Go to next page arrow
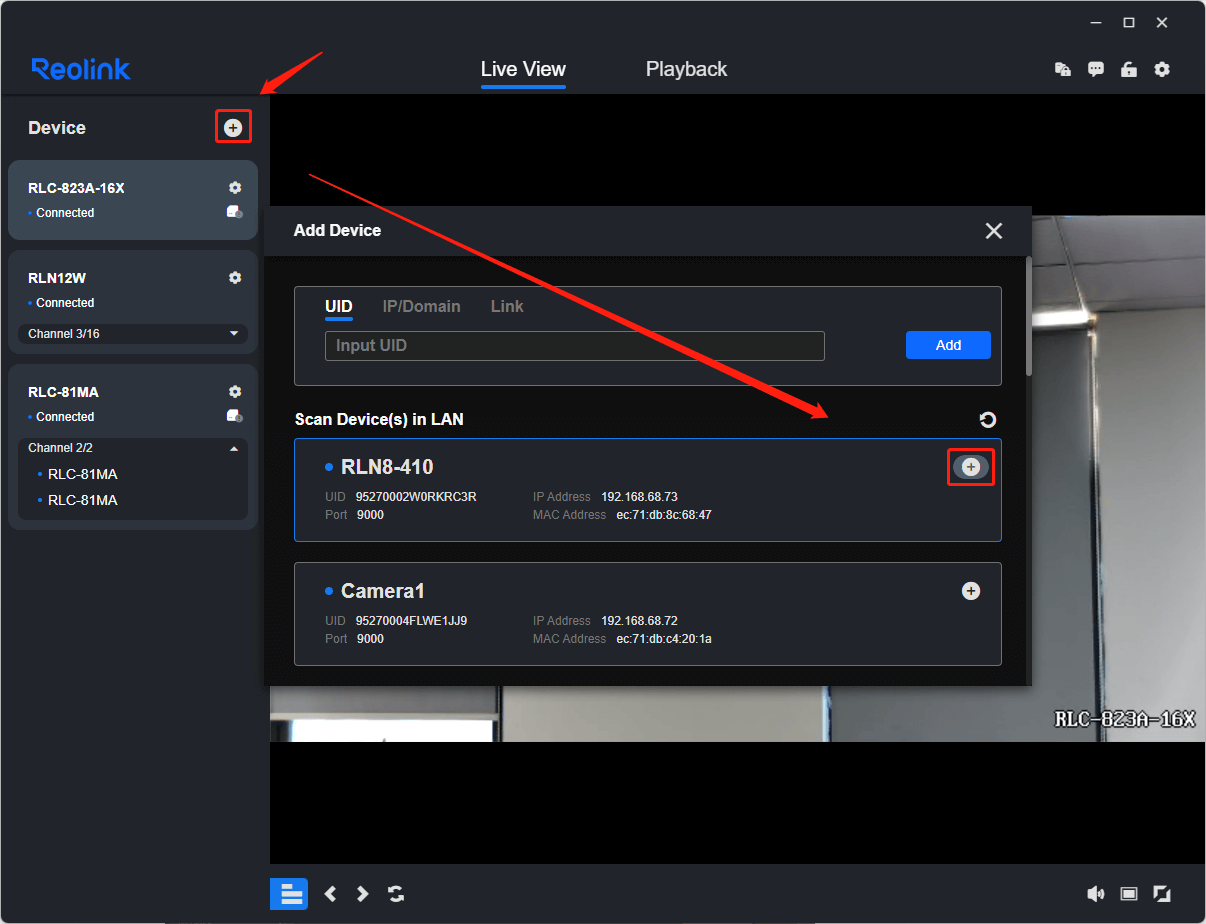Viewport: 1206px width, 924px height. tap(363, 894)
